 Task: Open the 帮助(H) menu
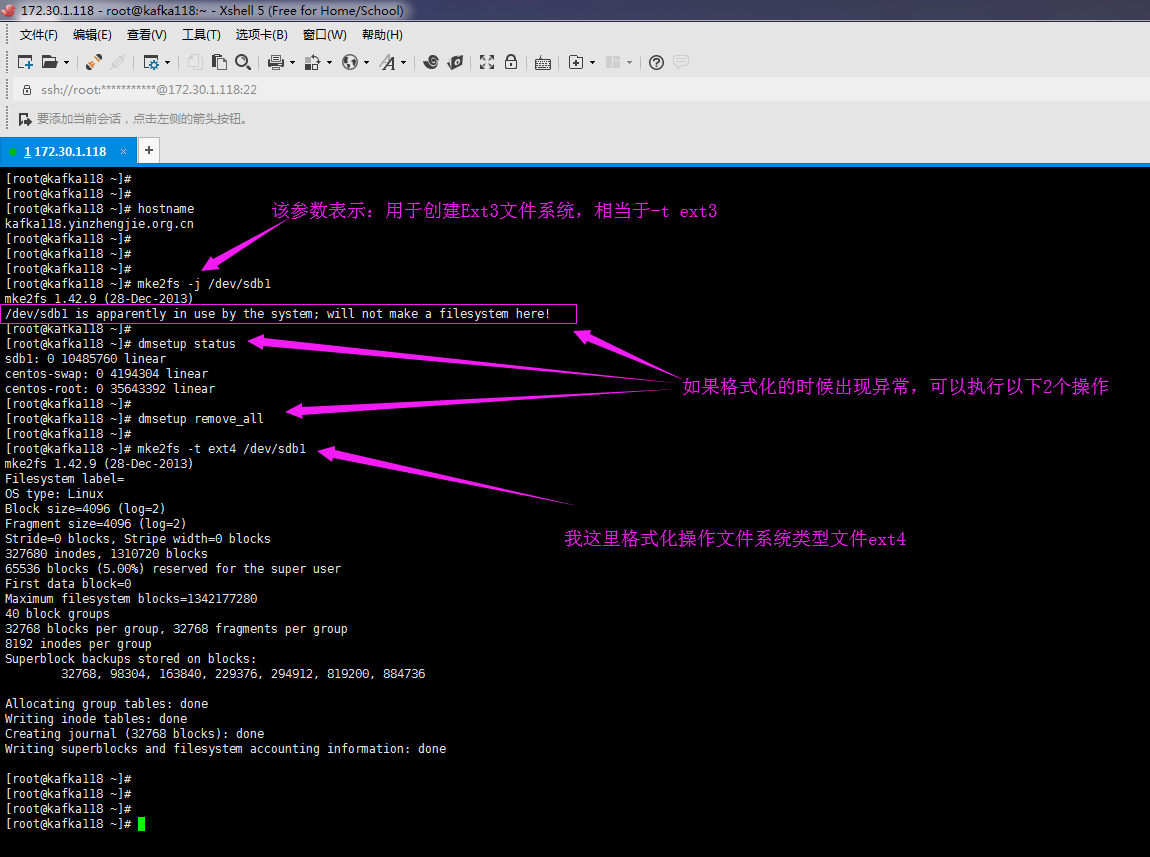382,34
